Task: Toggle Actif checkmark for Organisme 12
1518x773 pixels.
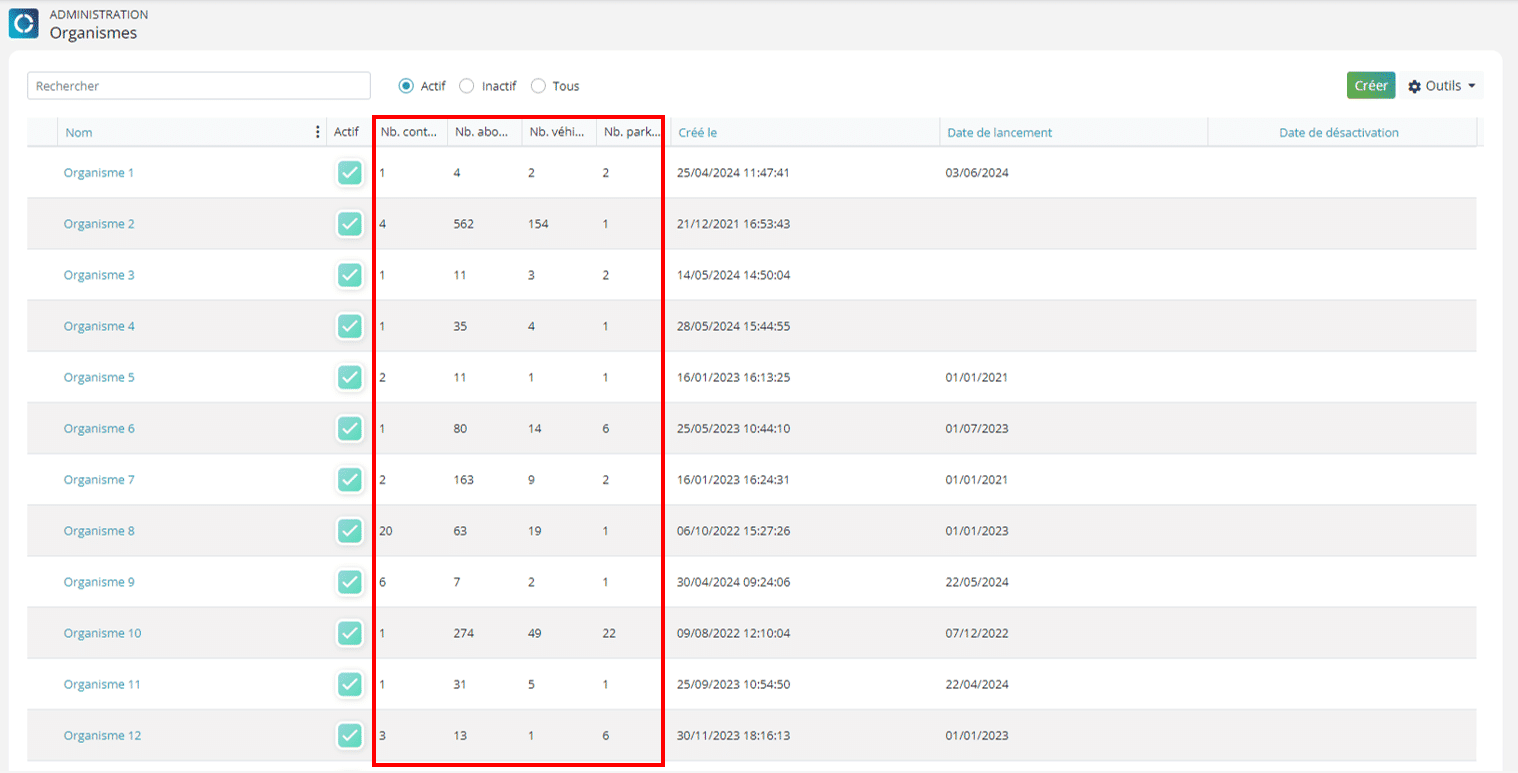Action: (349, 736)
